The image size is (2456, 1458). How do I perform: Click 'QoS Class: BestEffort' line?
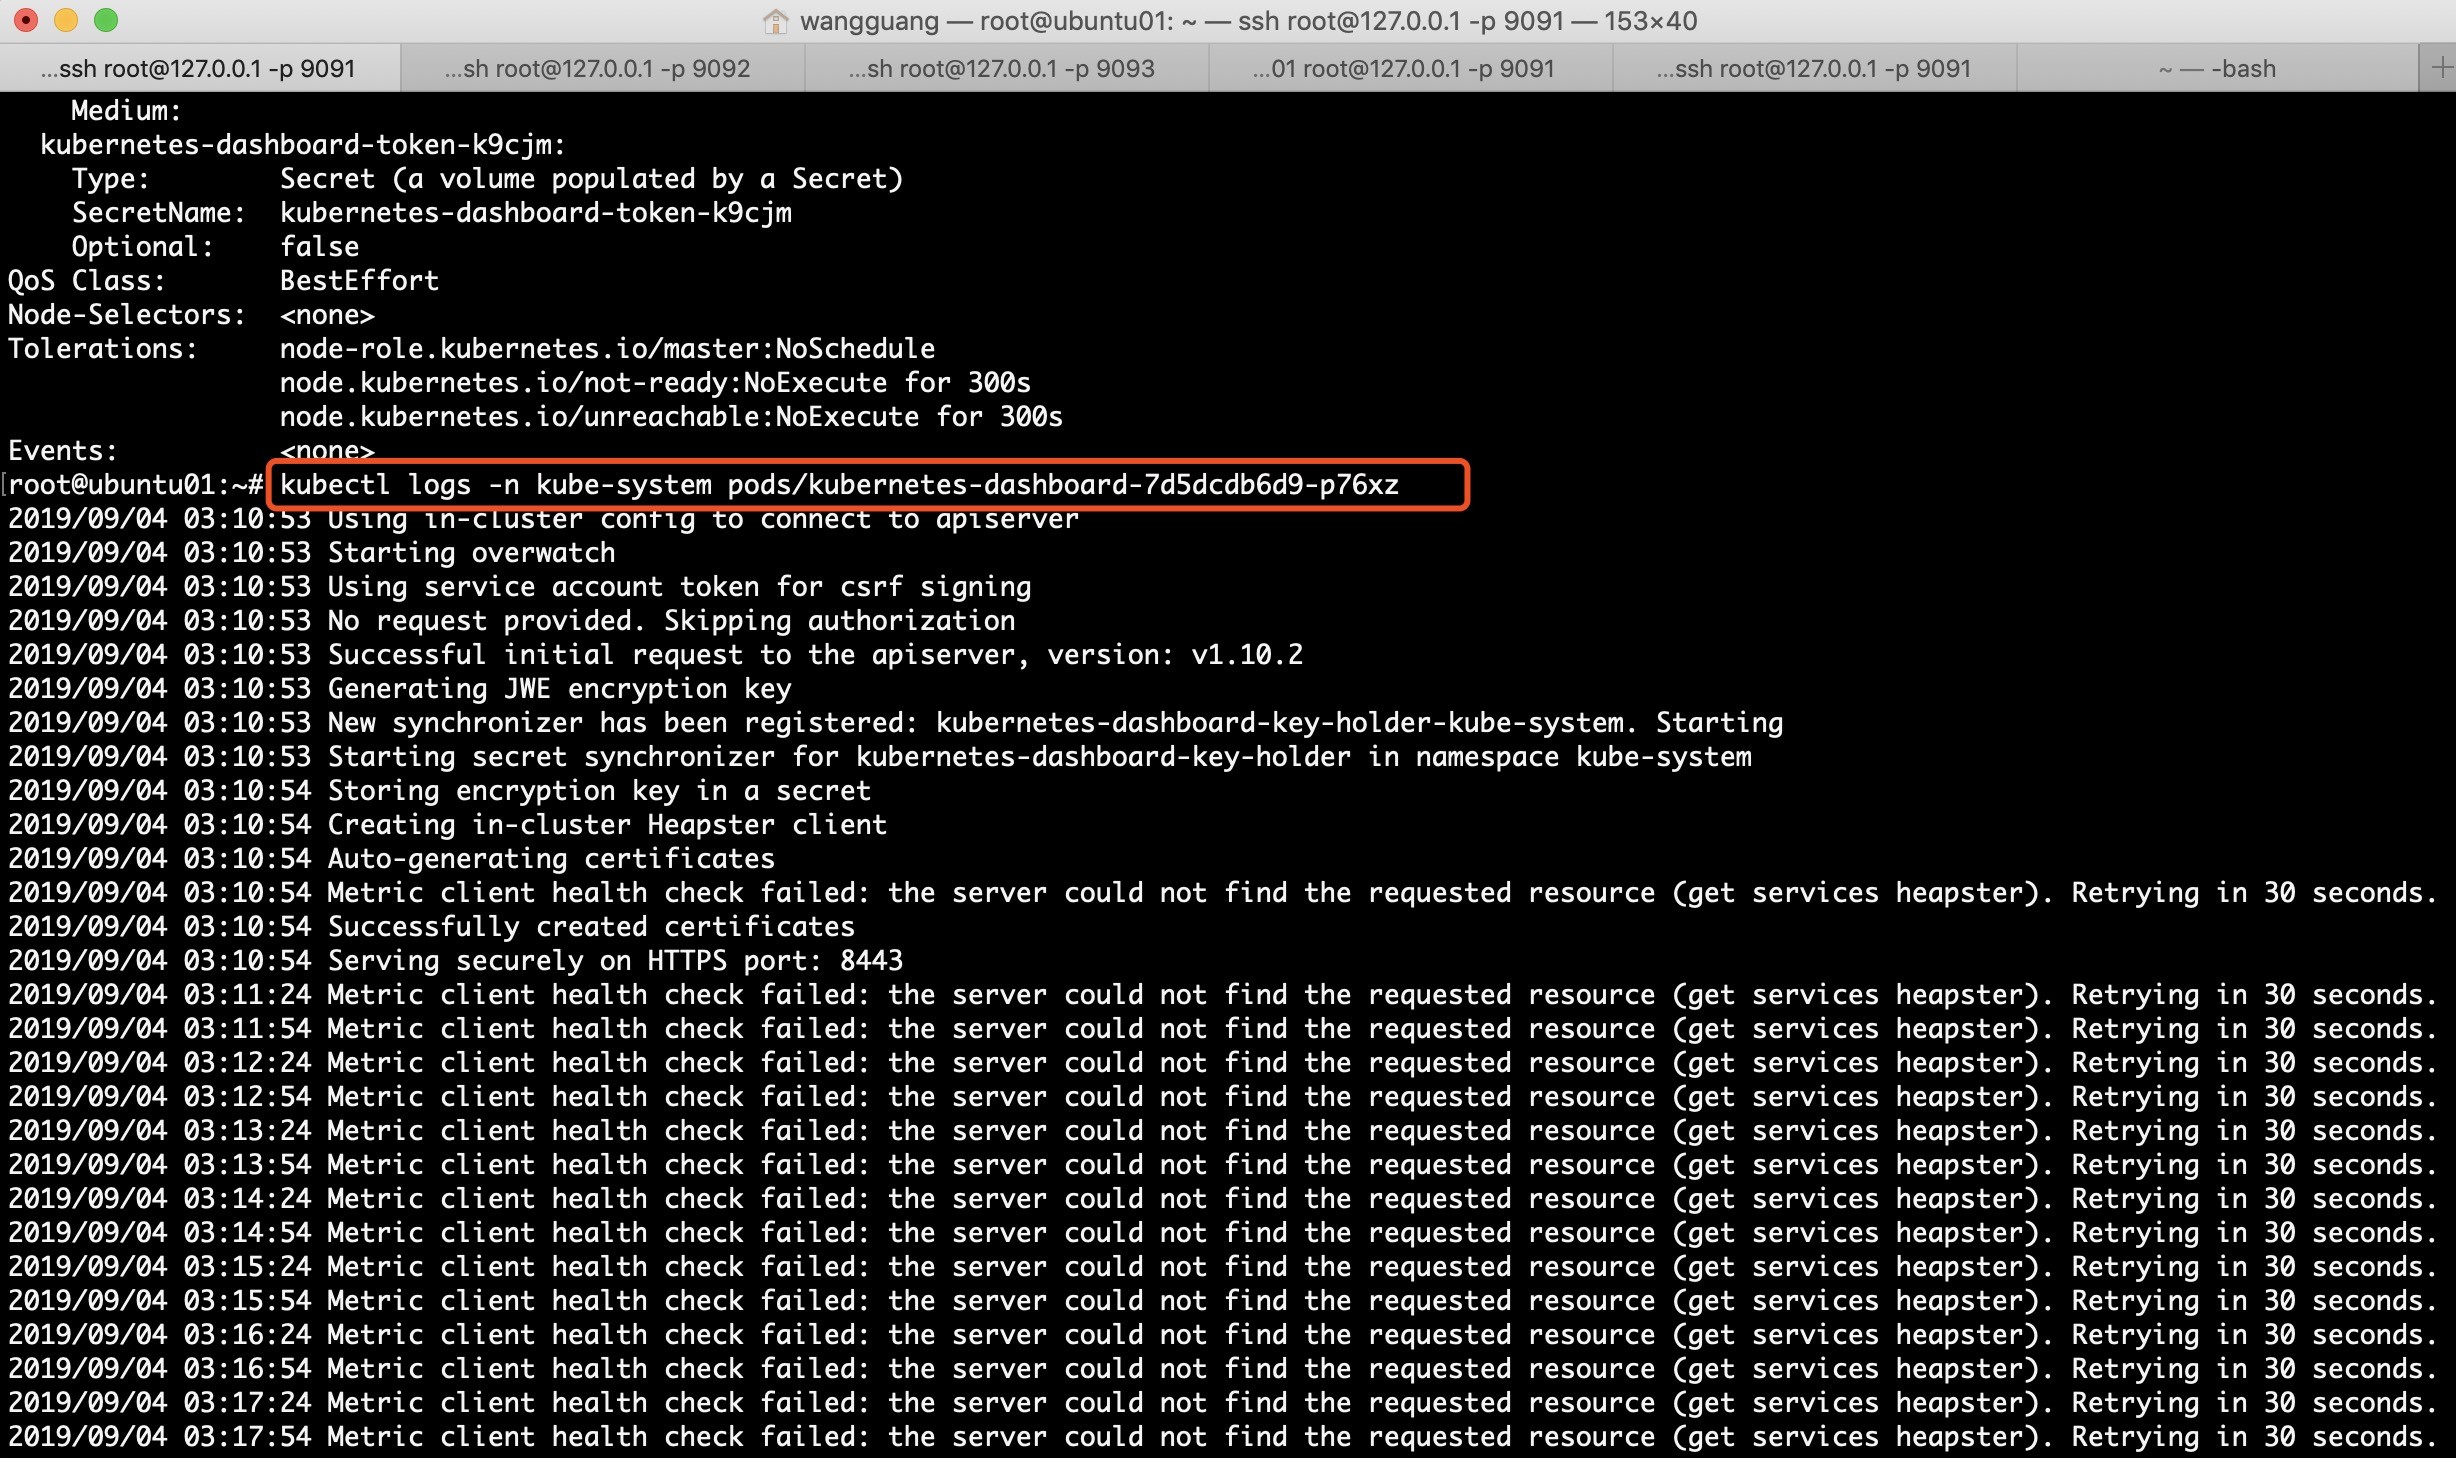(224, 281)
